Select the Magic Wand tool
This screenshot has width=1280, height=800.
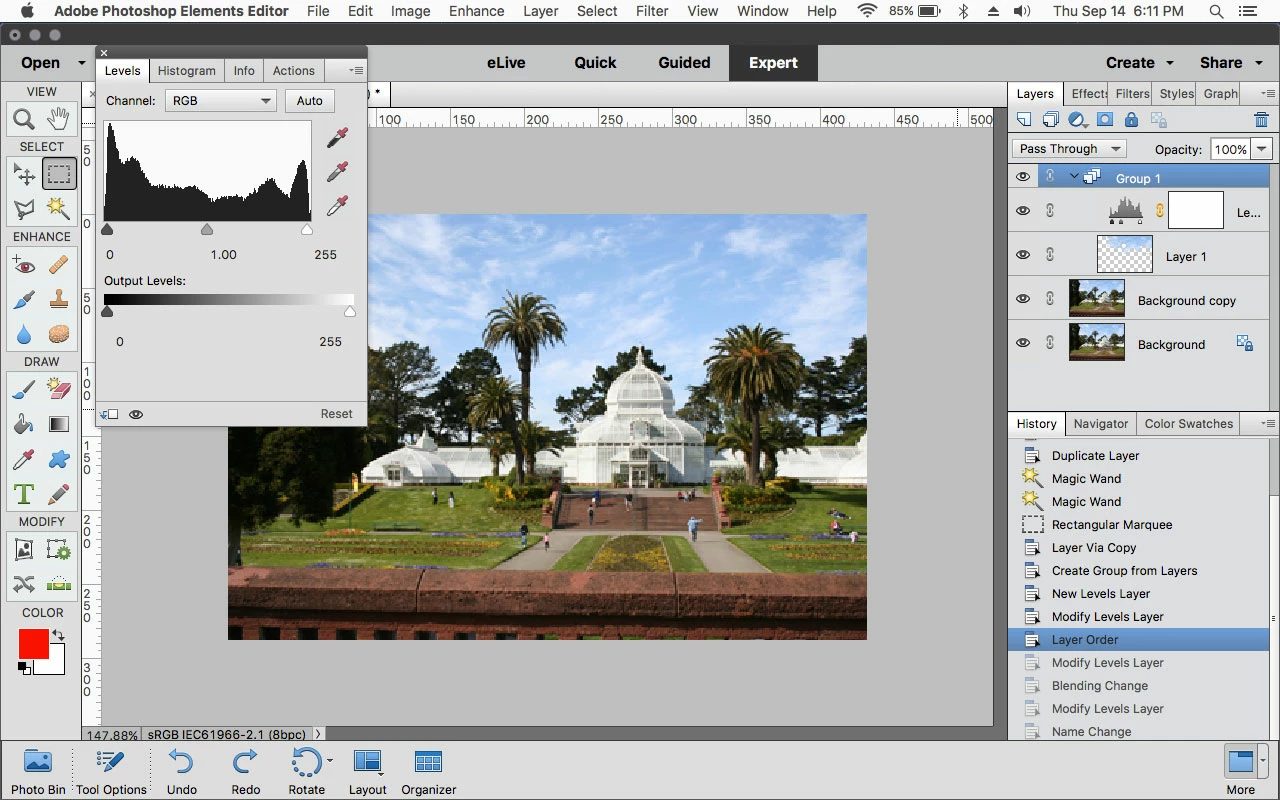[58, 208]
